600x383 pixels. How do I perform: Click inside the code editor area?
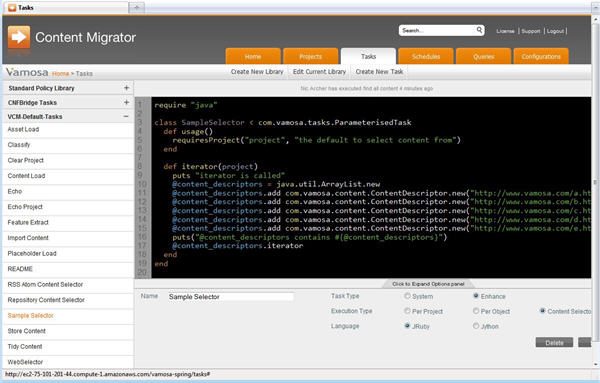click(x=370, y=187)
